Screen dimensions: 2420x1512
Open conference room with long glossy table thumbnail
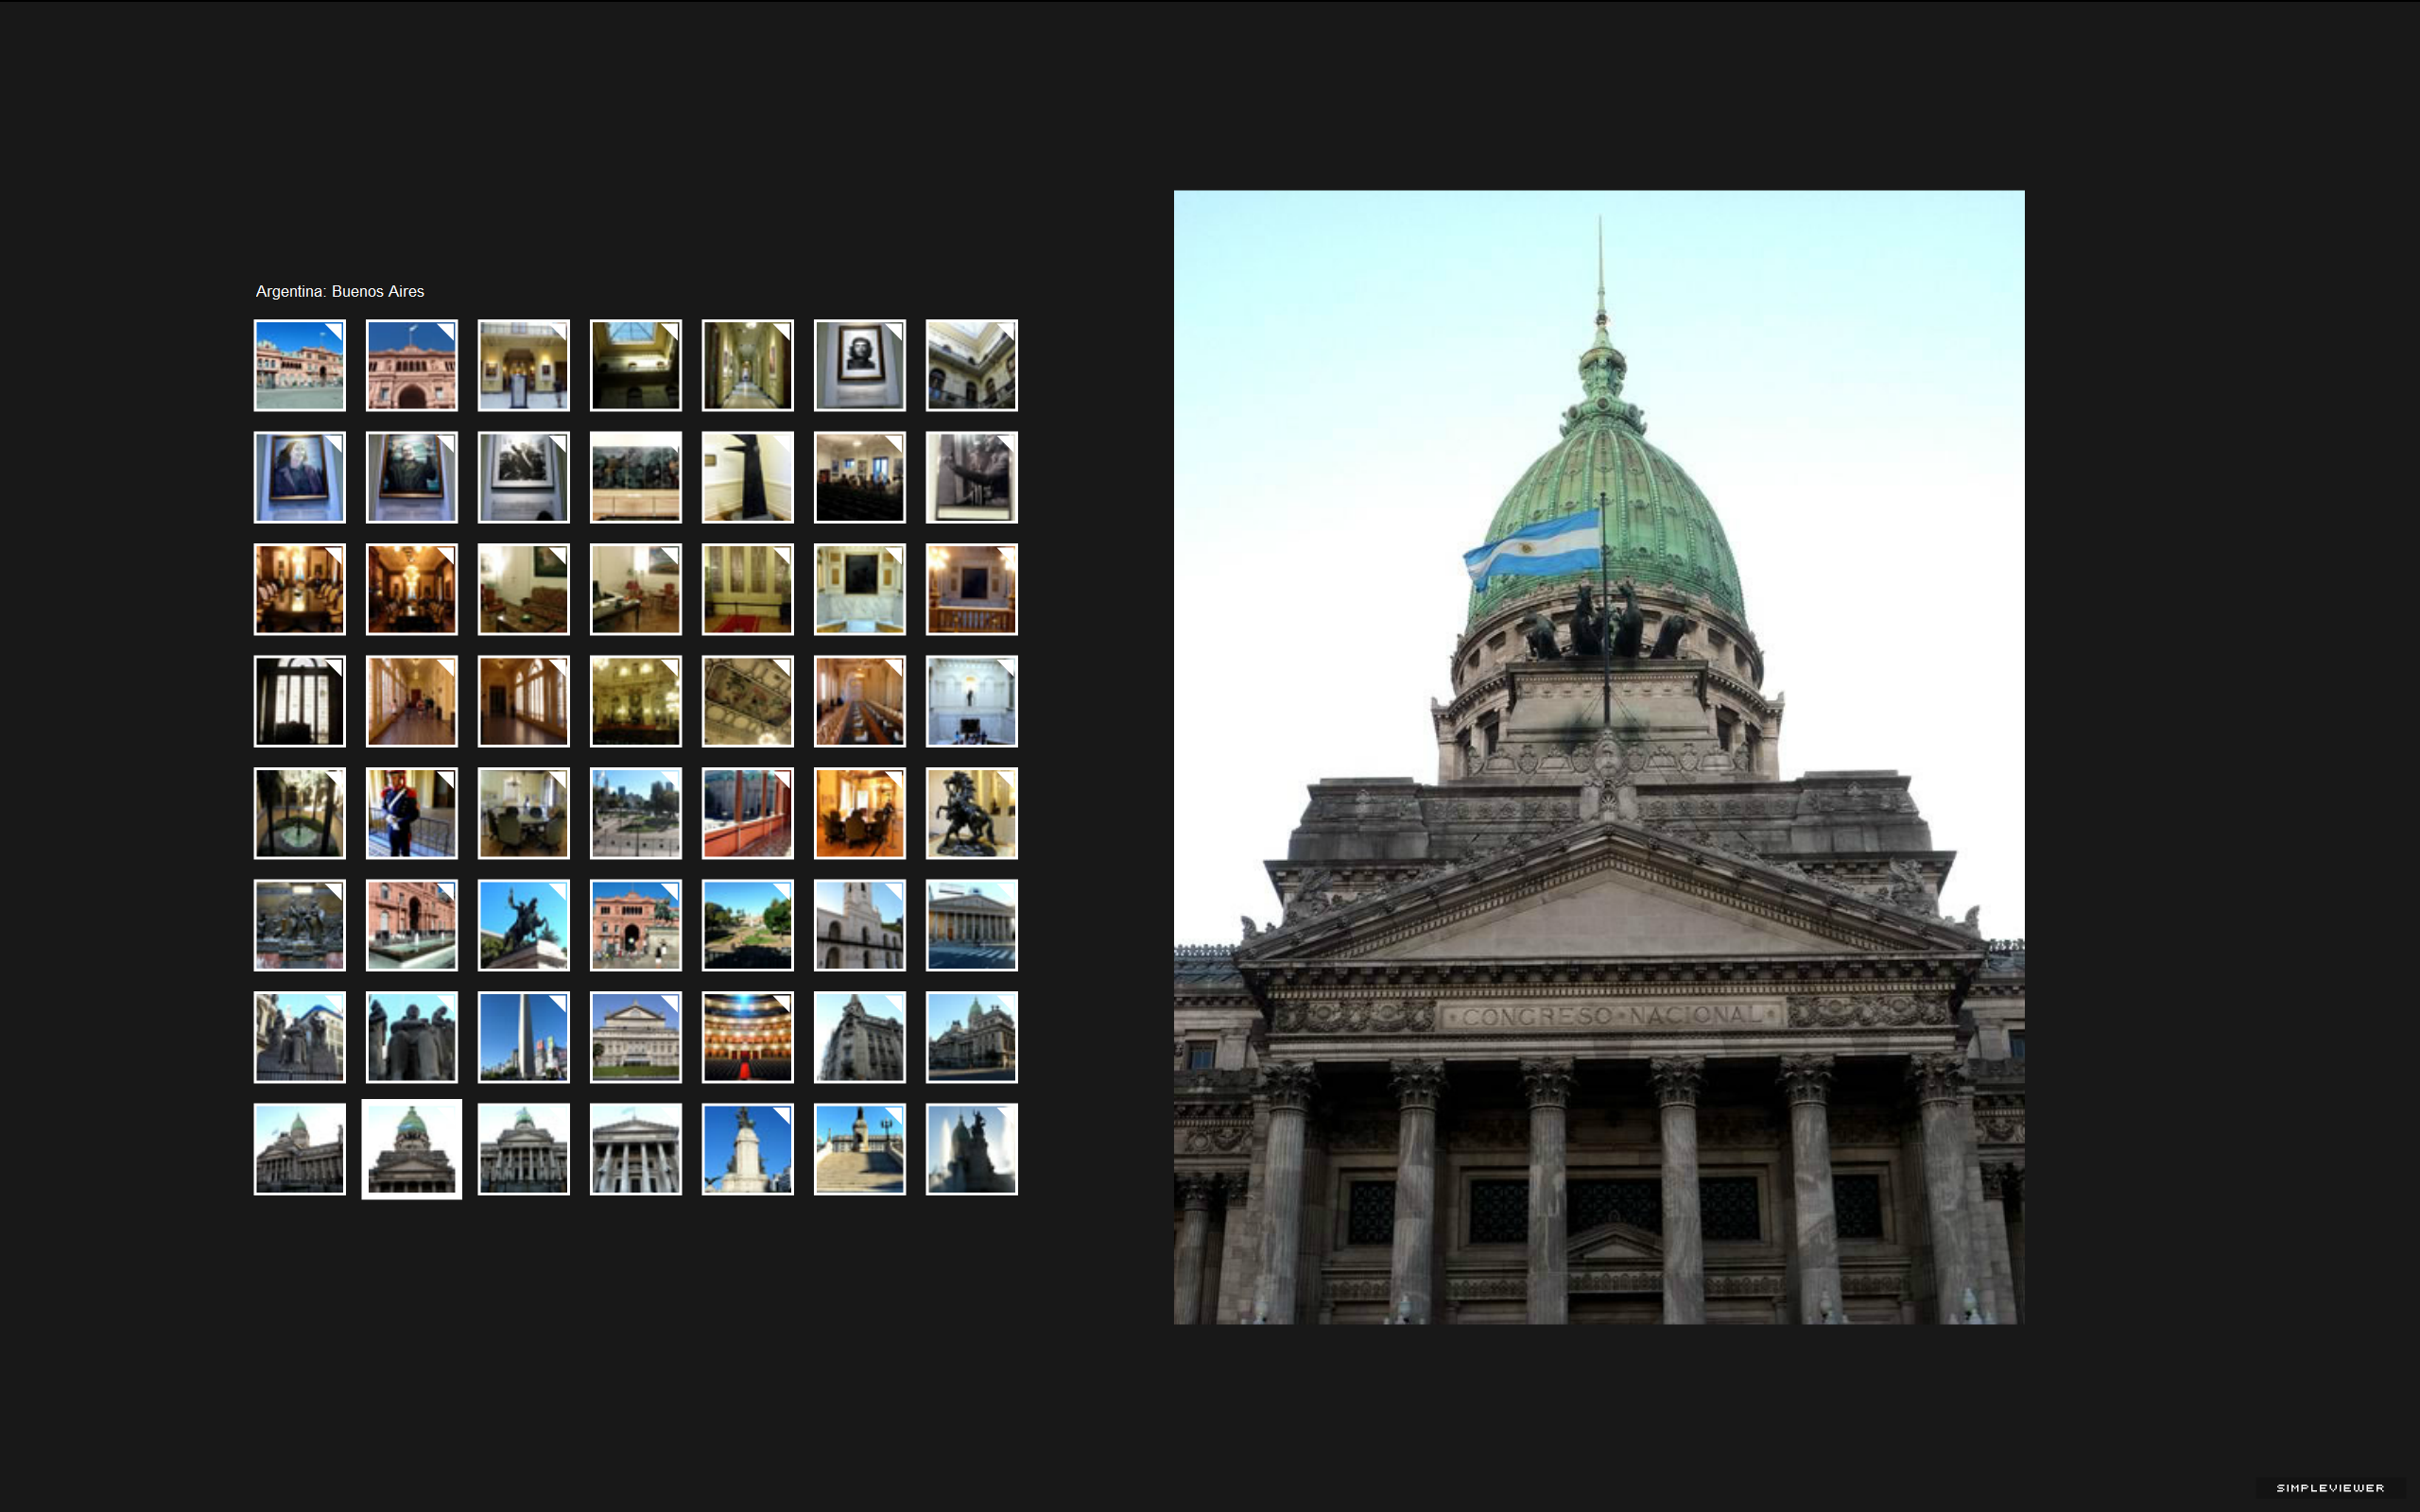[x=300, y=589]
